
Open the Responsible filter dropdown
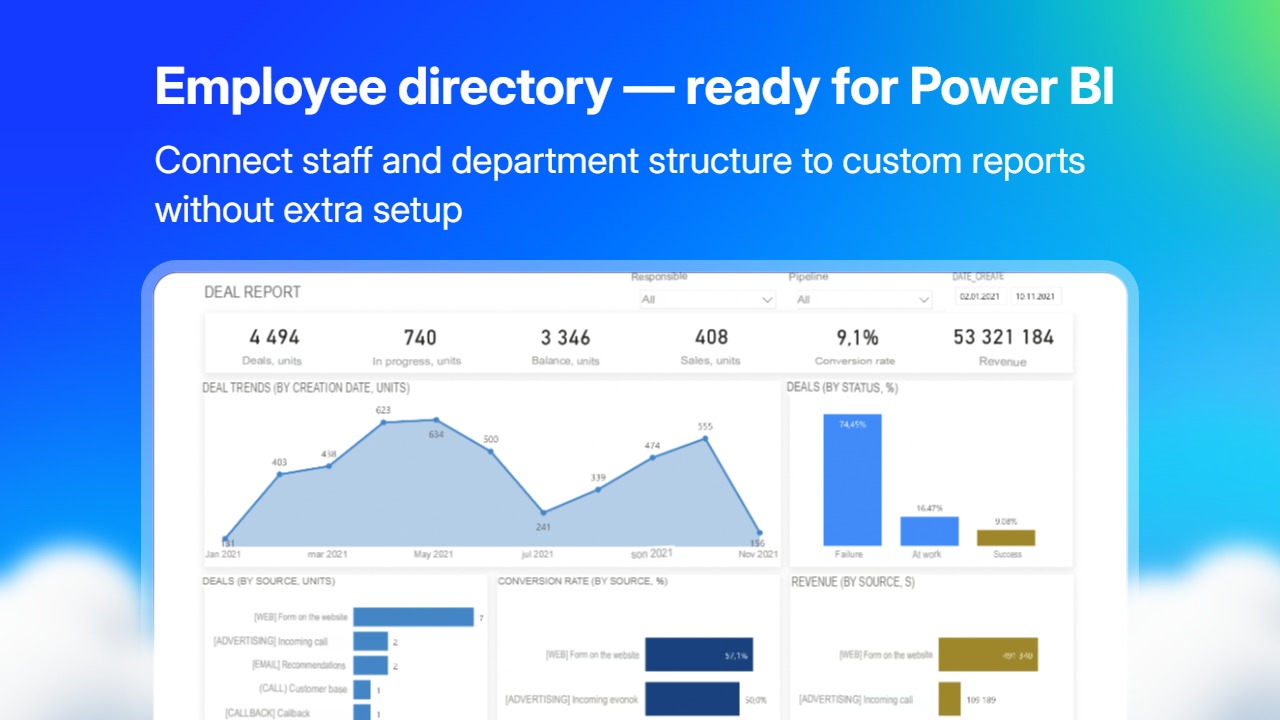point(708,299)
